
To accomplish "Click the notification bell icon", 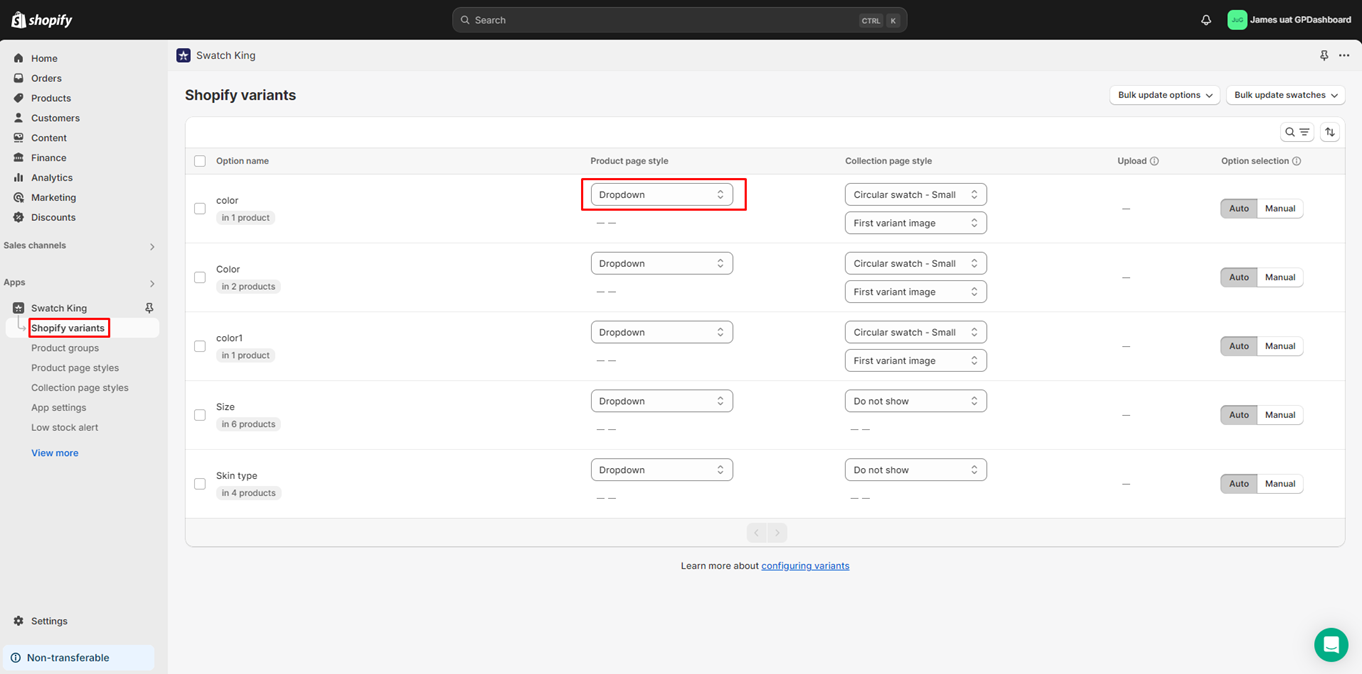I will coord(1206,20).
